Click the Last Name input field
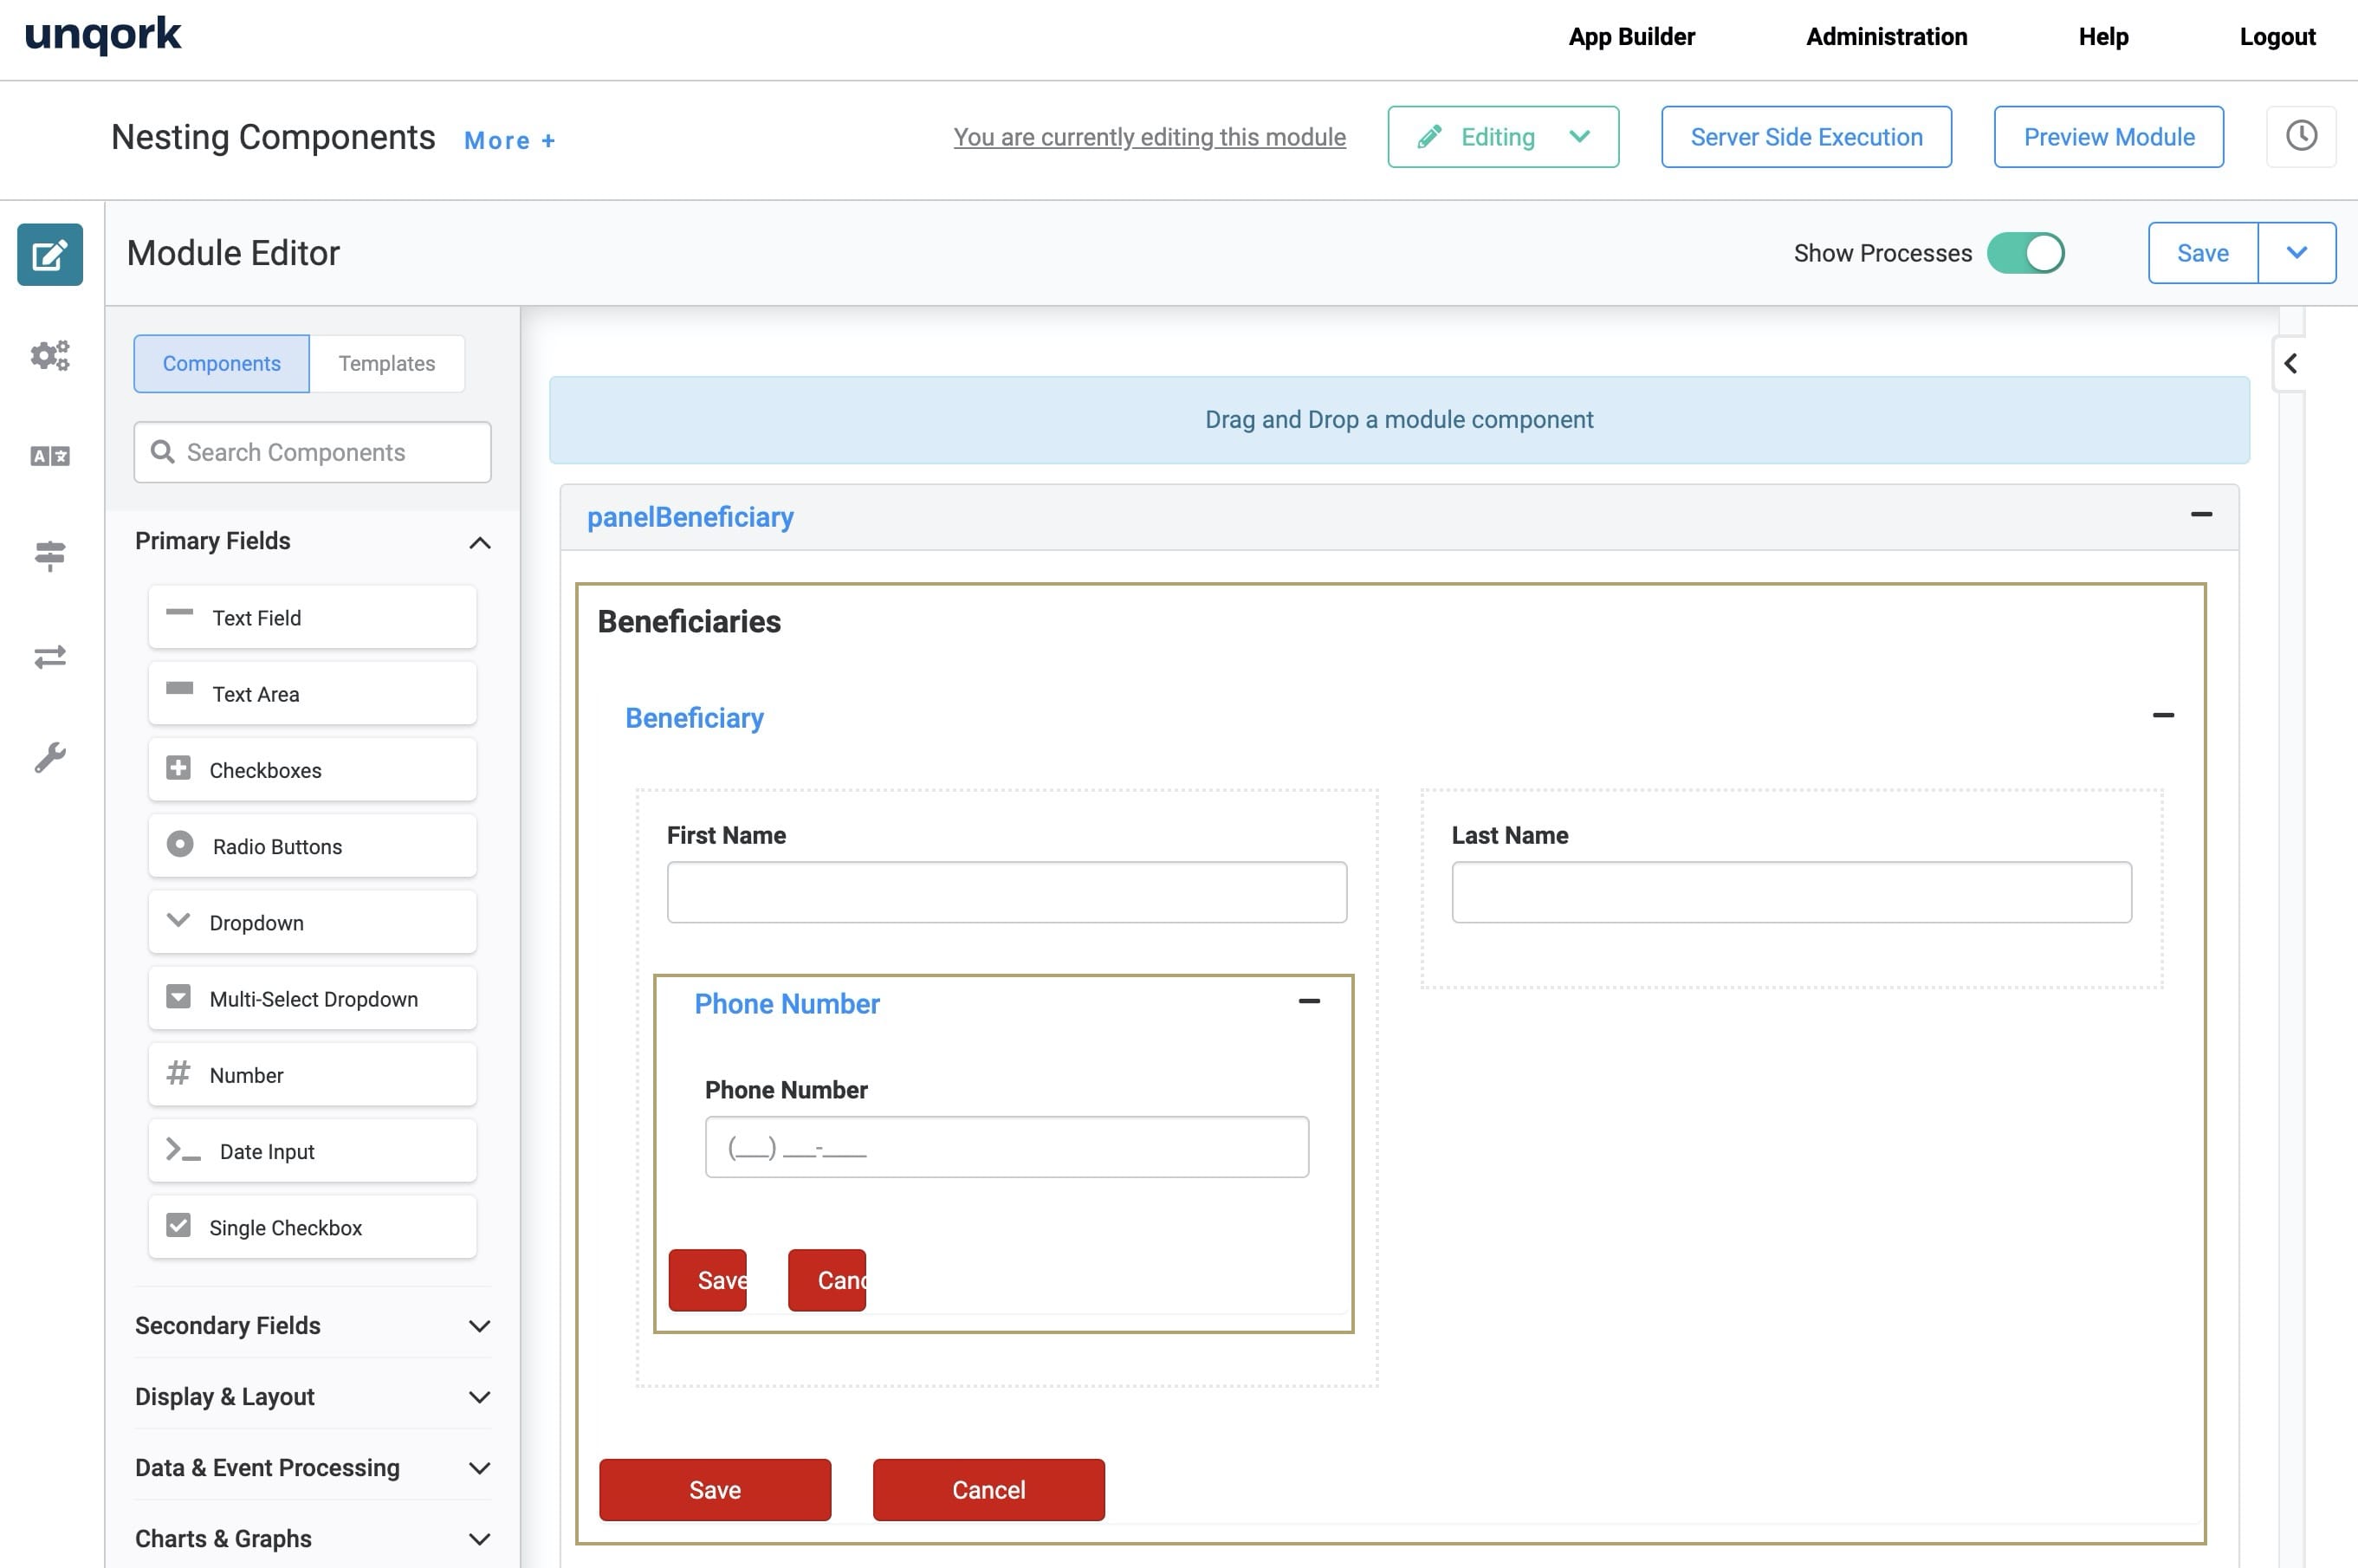The width and height of the screenshot is (2358, 1568). (x=1791, y=892)
